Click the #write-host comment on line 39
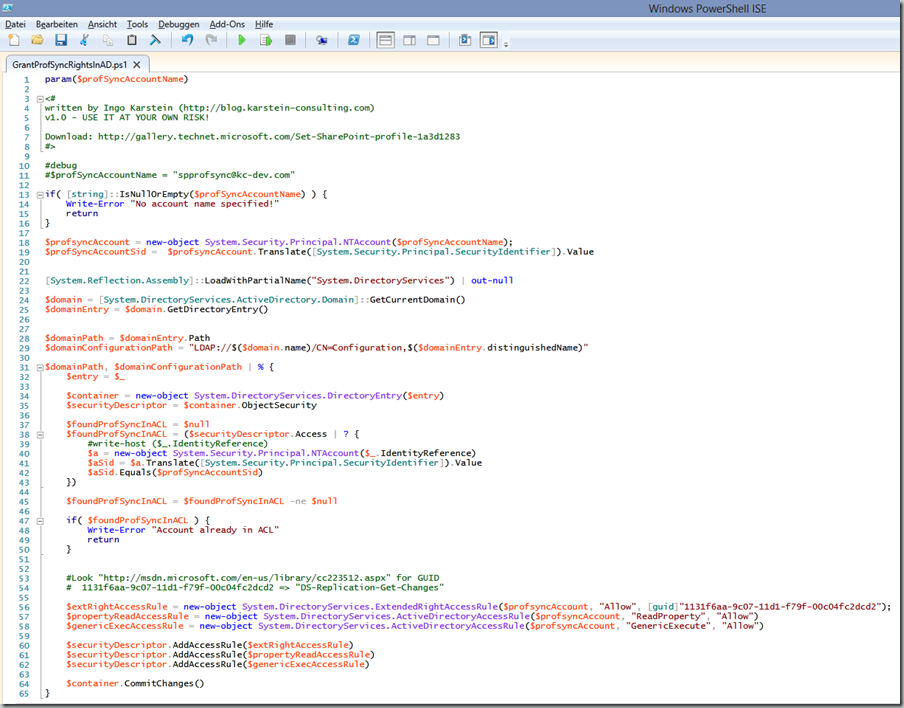904x708 pixels. coord(178,444)
